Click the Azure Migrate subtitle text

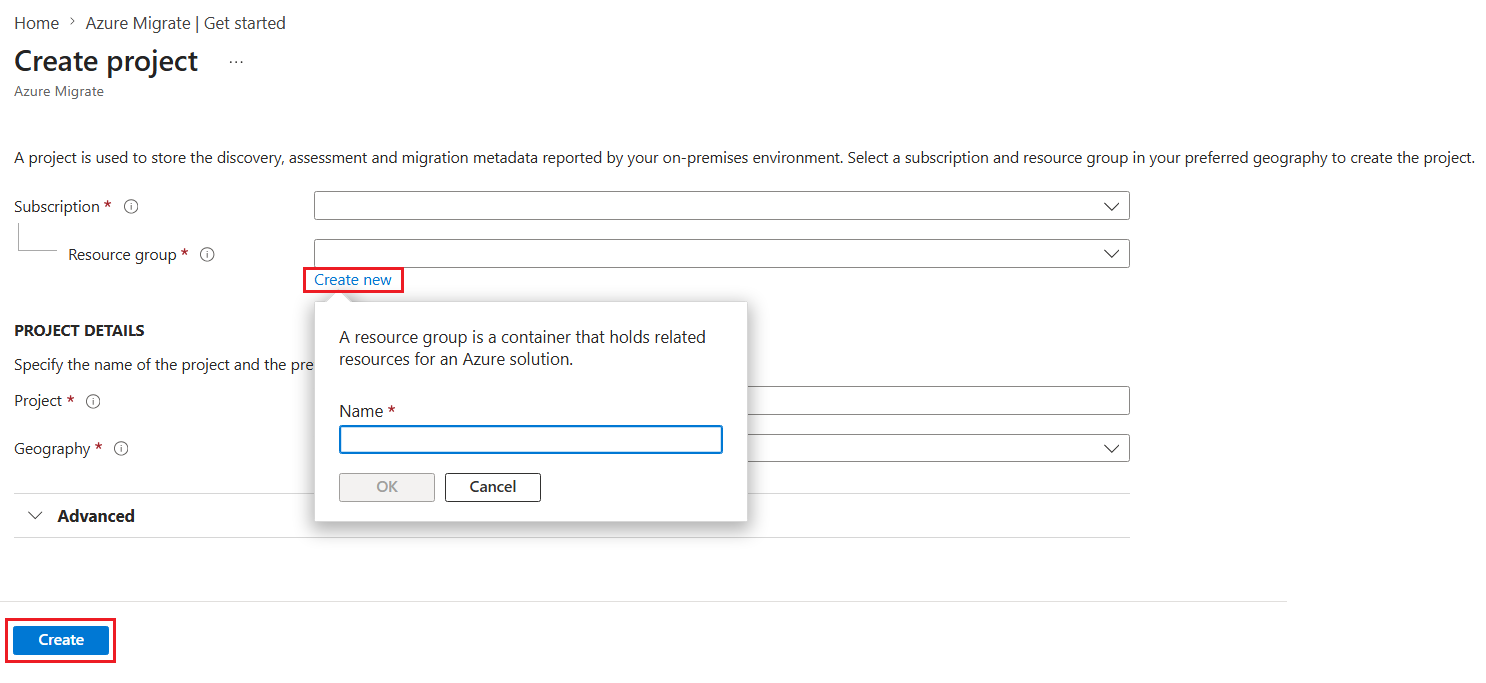point(59,91)
